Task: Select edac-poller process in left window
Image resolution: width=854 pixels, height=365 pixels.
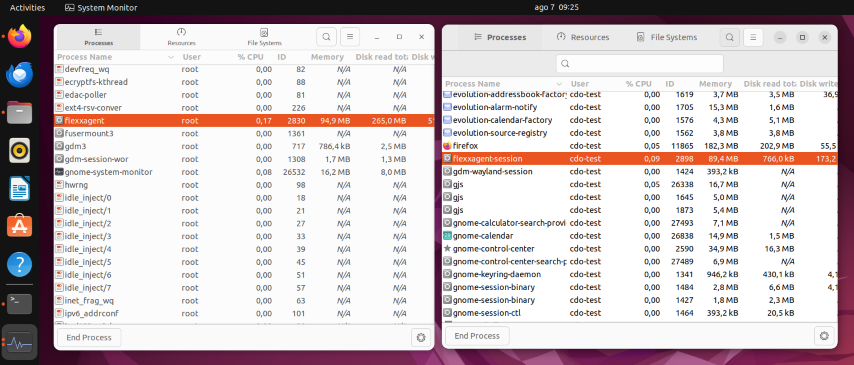Action: tap(244, 95)
